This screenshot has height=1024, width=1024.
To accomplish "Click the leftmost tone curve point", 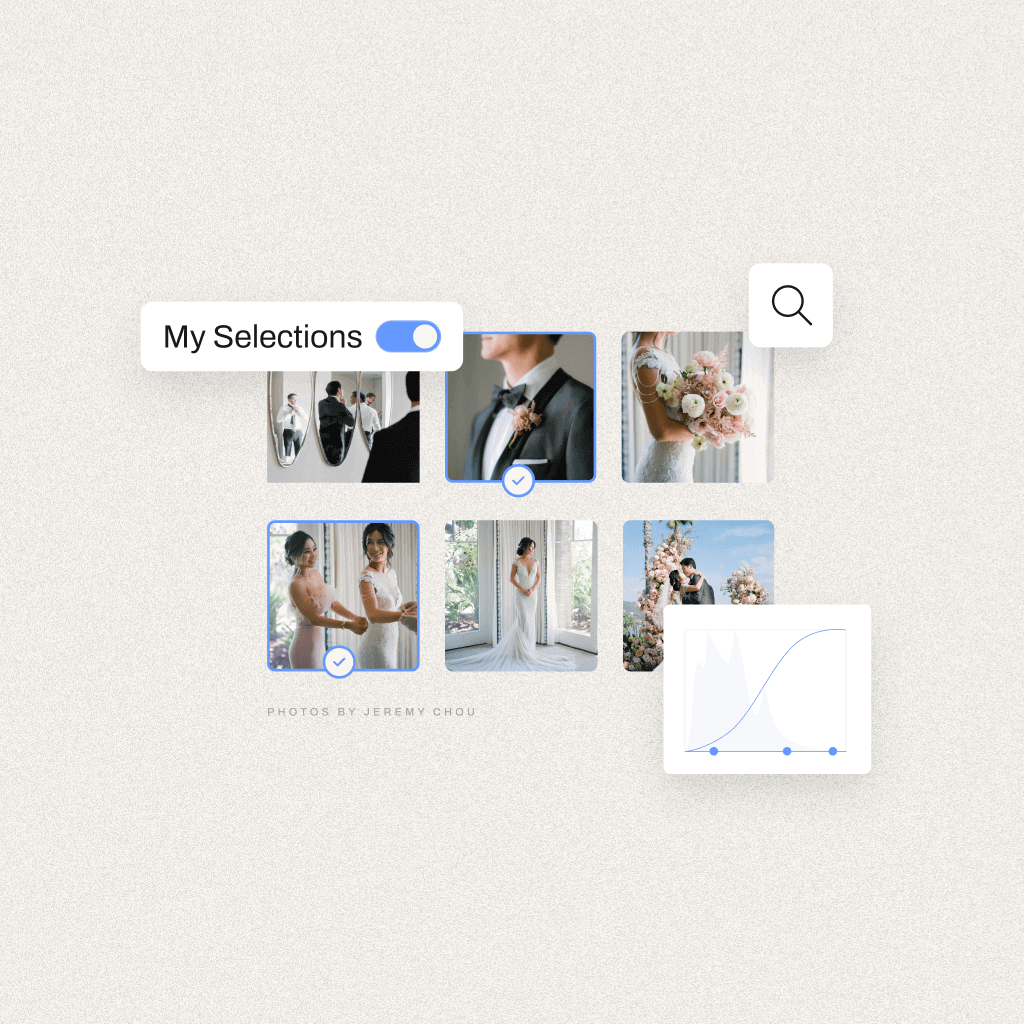I will point(714,752).
